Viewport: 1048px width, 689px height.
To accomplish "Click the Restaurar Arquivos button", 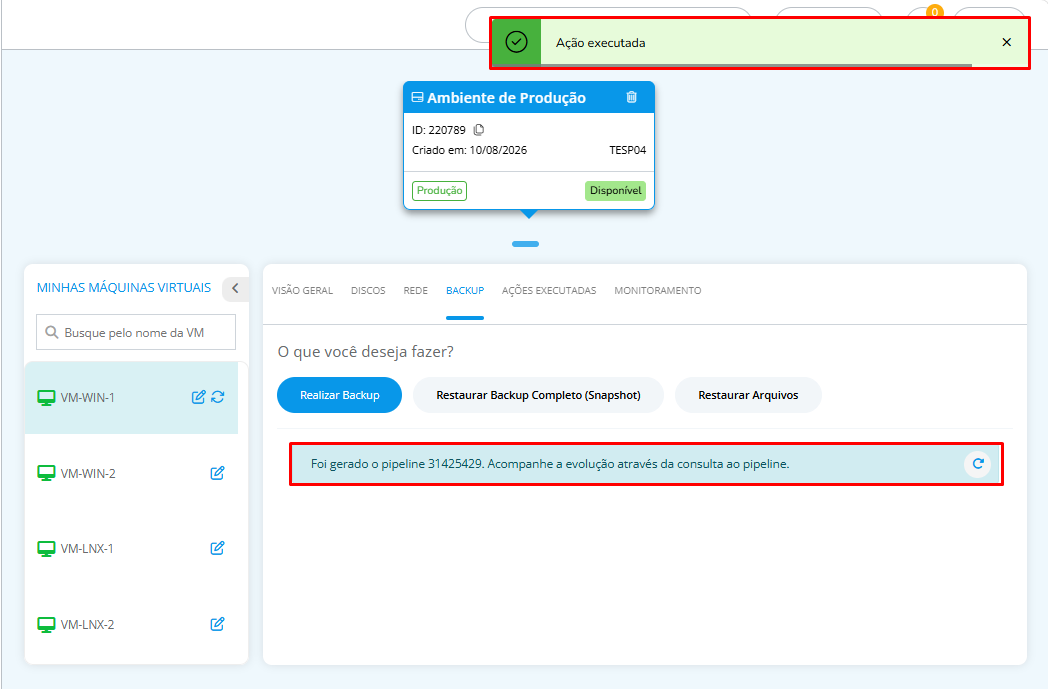I will point(748,395).
